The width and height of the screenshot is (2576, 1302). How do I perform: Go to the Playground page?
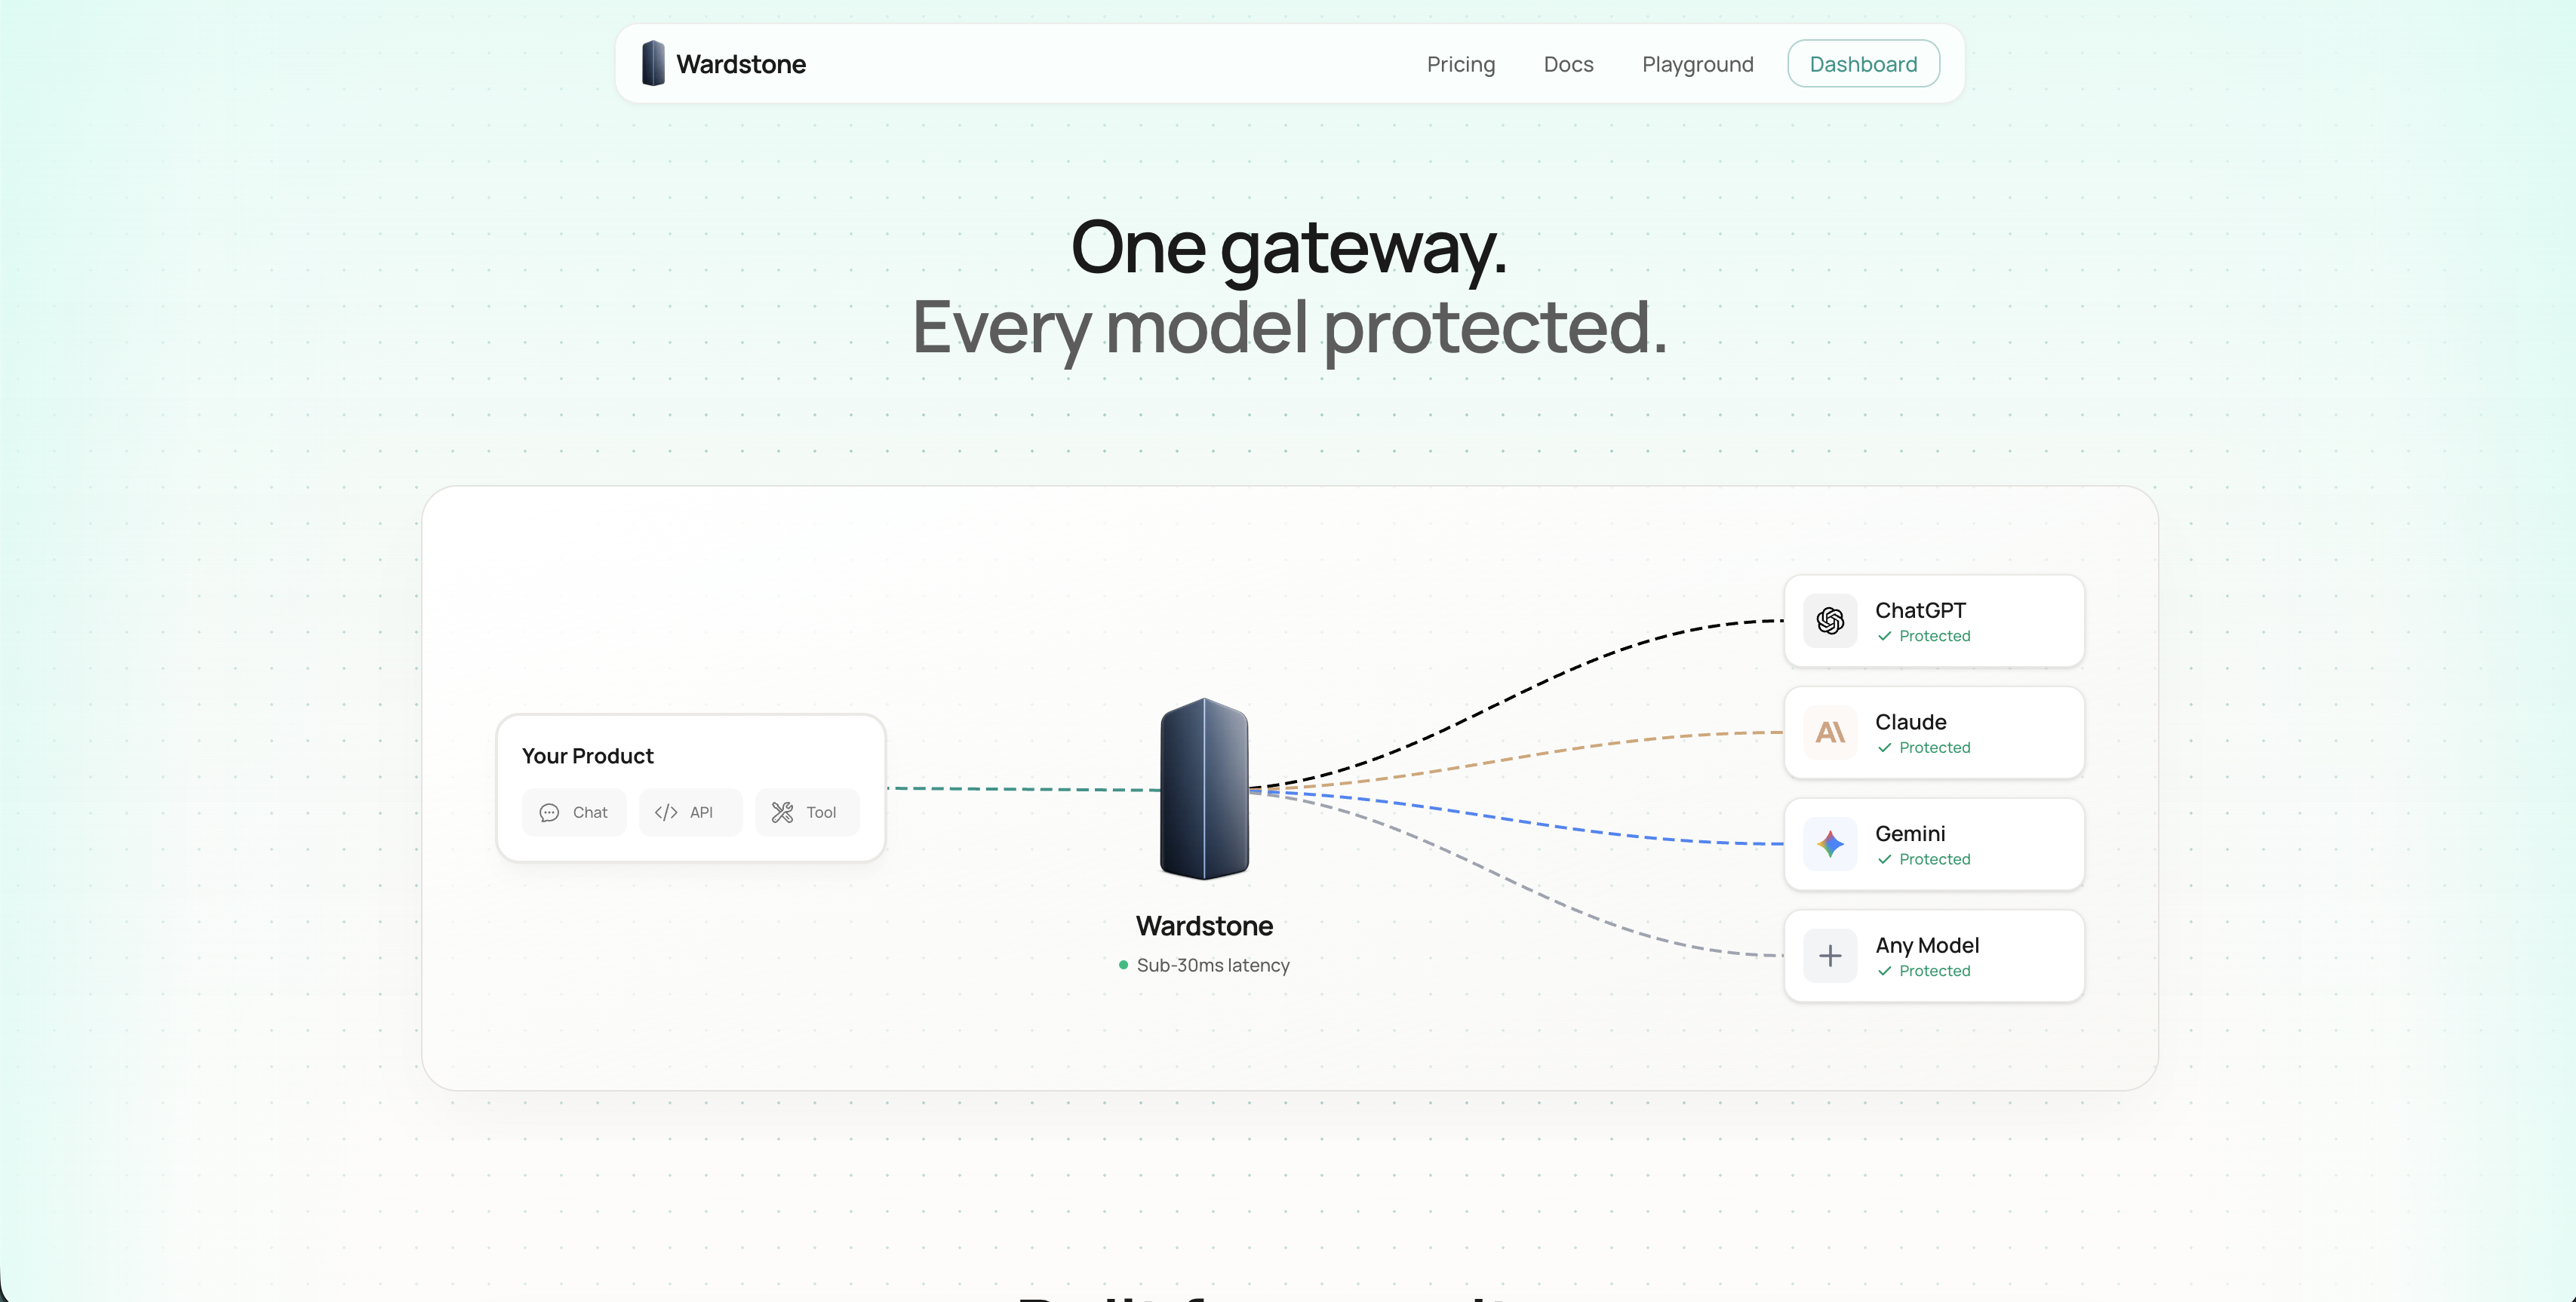coord(1697,64)
